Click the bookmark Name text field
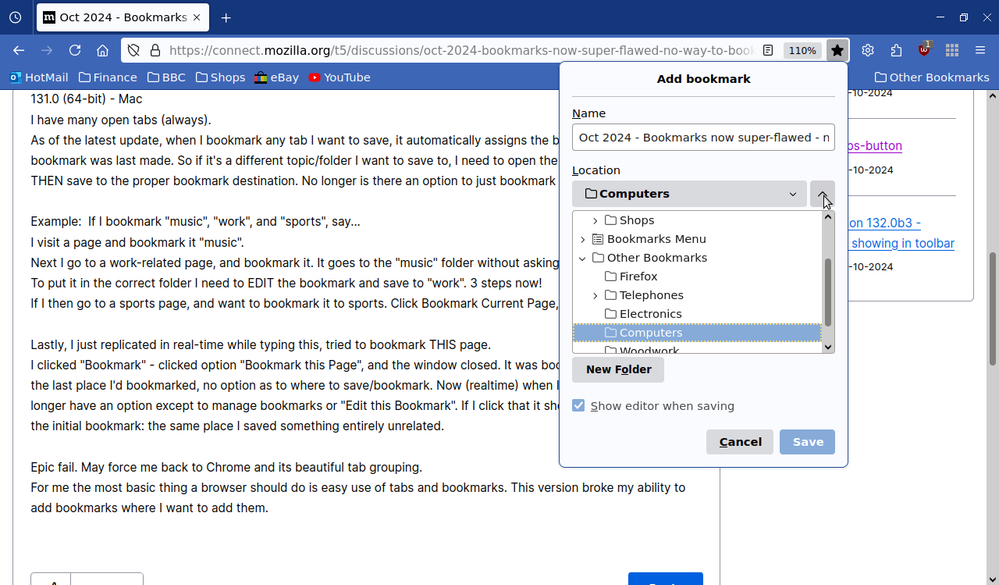 pos(703,137)
